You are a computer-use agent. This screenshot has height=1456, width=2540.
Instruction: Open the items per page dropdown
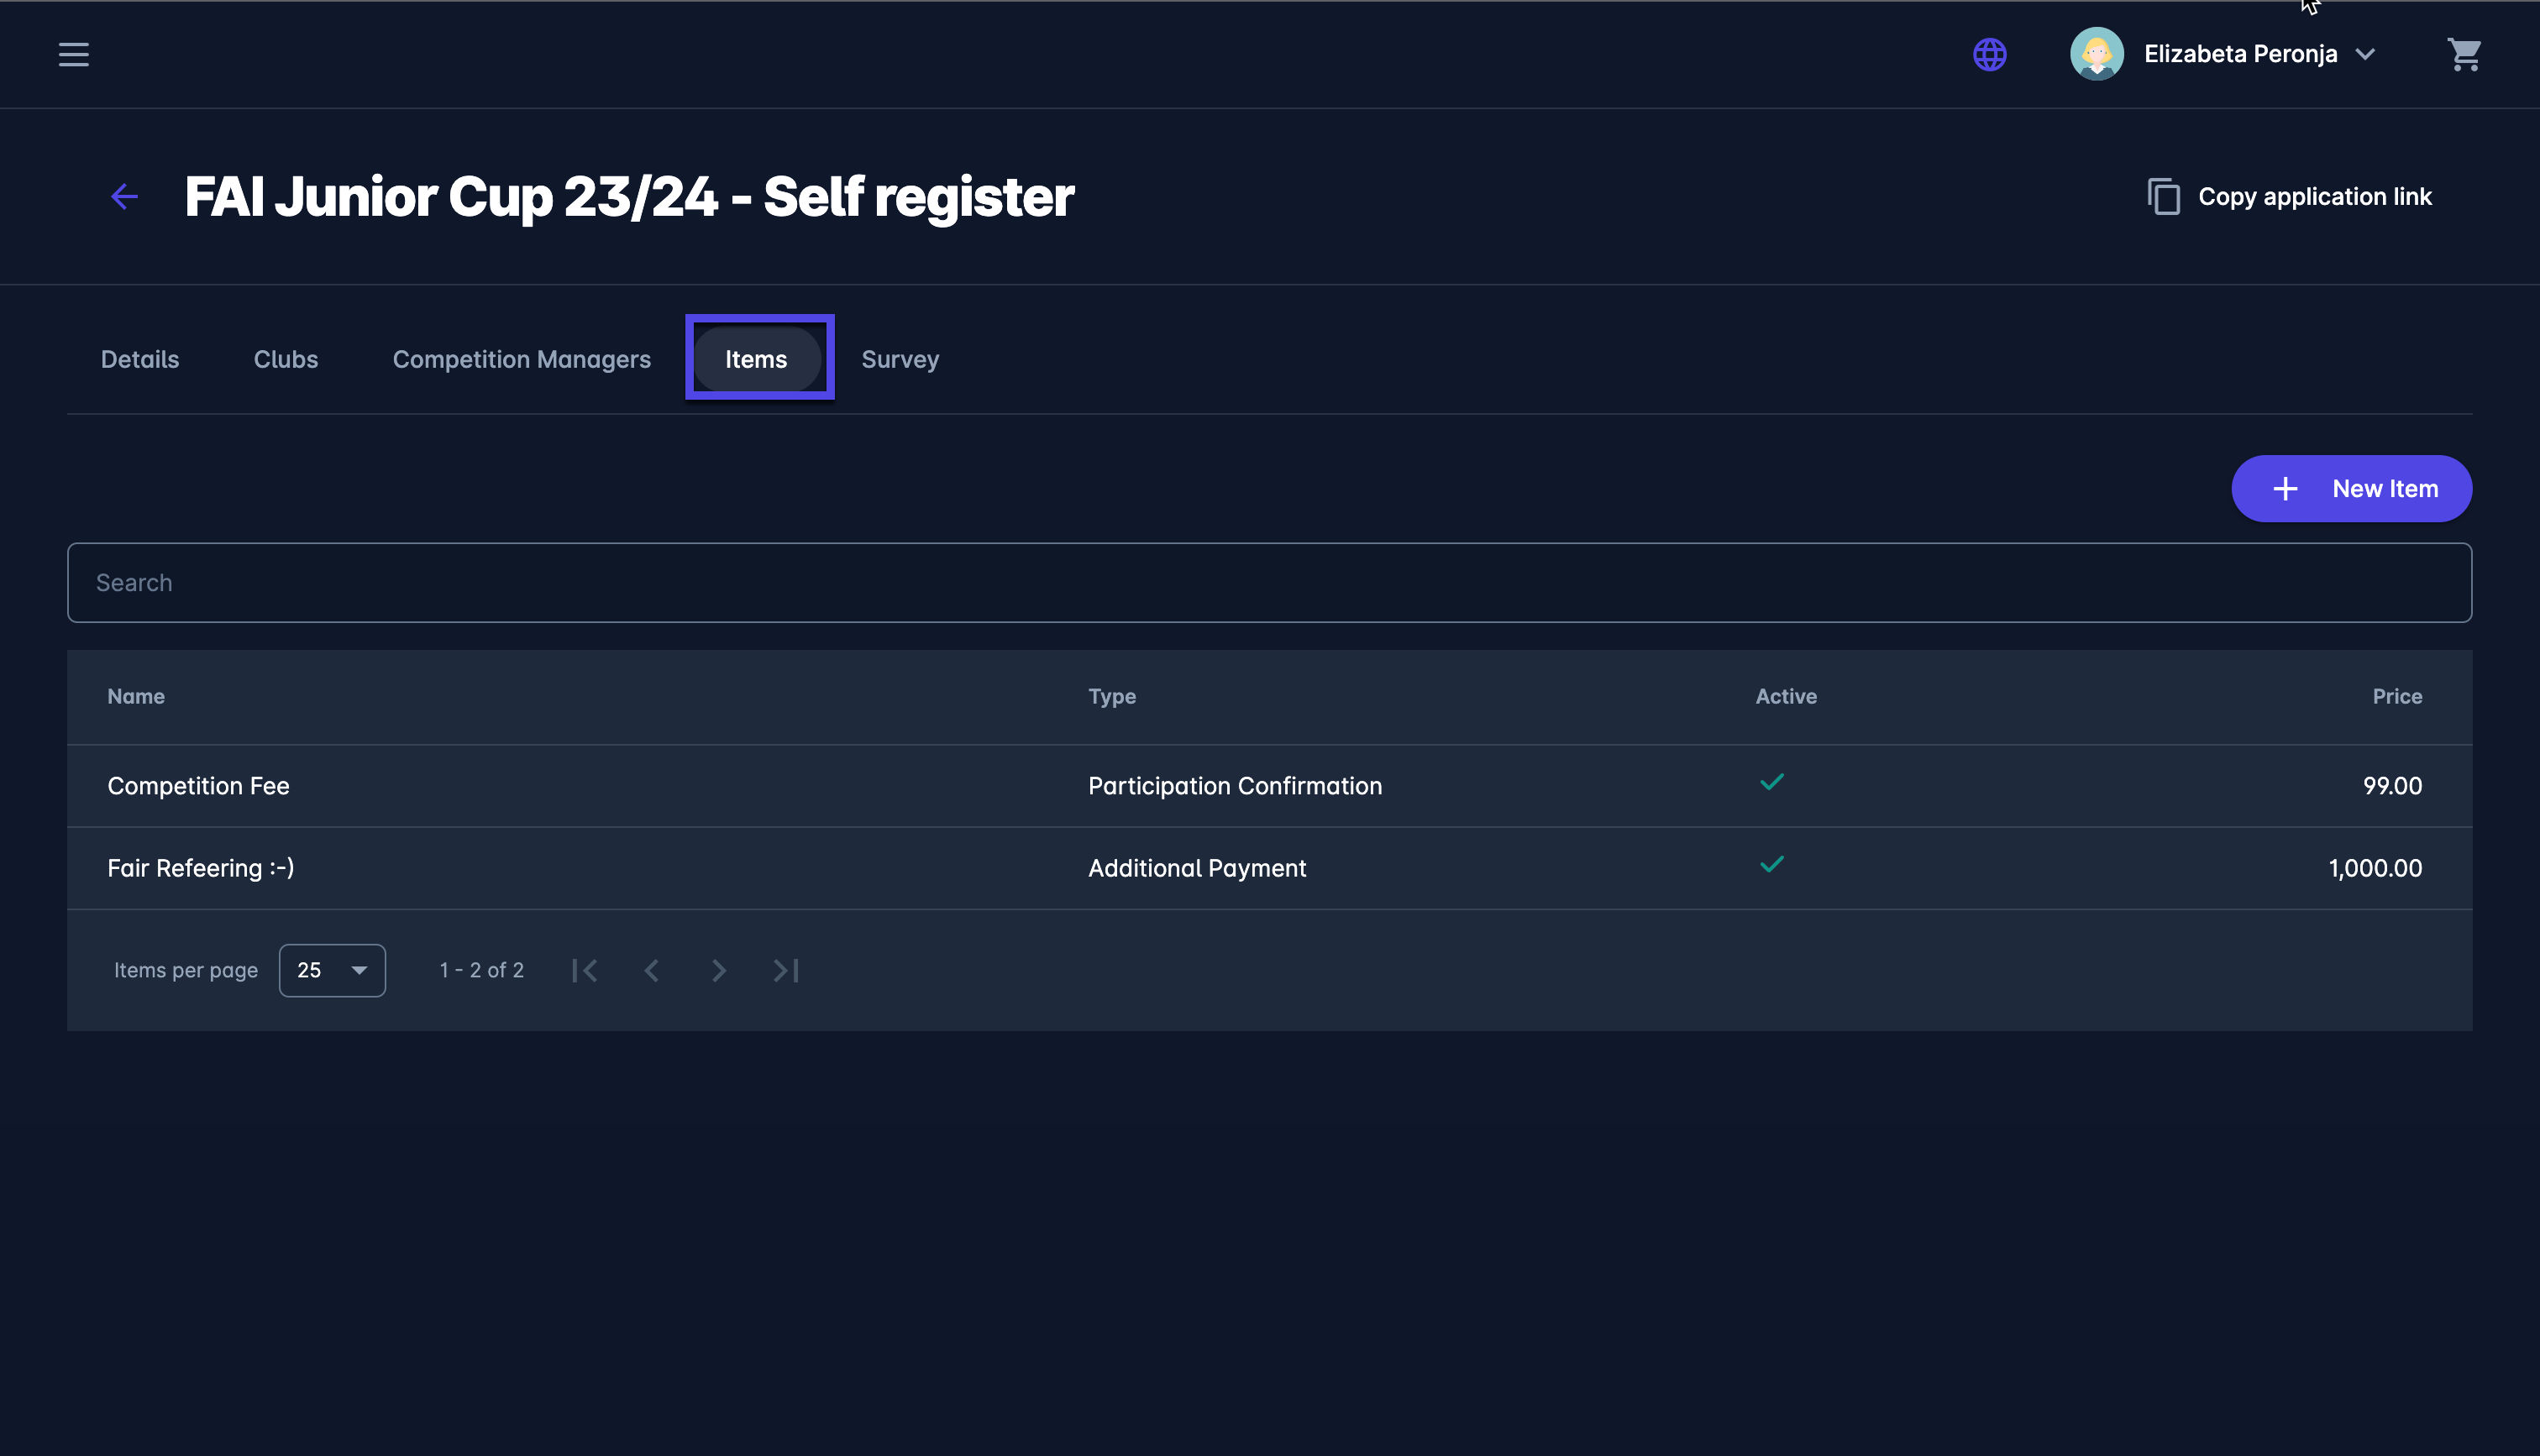[x=332, y=970]
